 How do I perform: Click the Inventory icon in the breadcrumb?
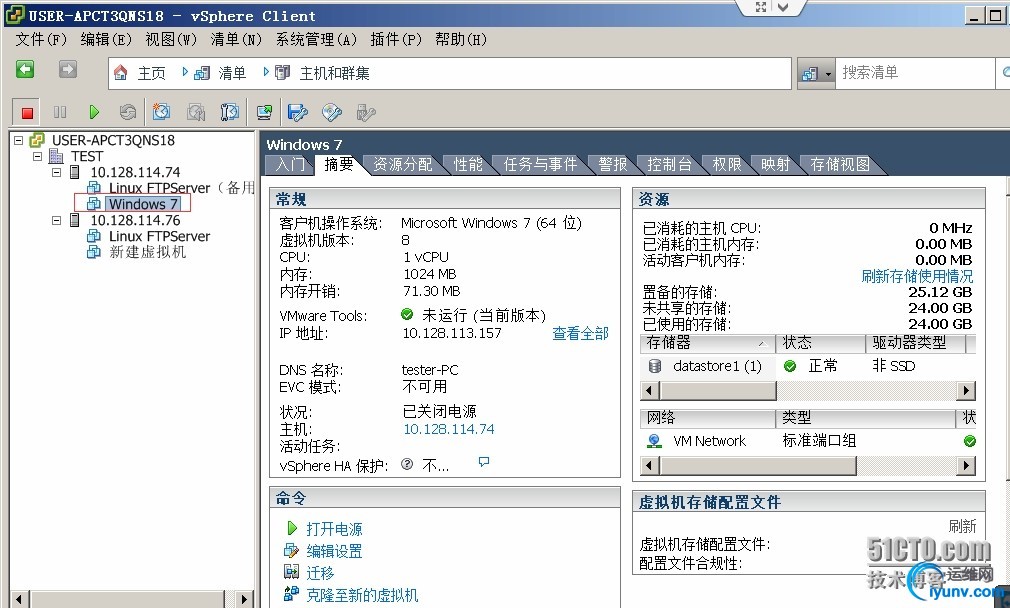click(x=202, y=73)
